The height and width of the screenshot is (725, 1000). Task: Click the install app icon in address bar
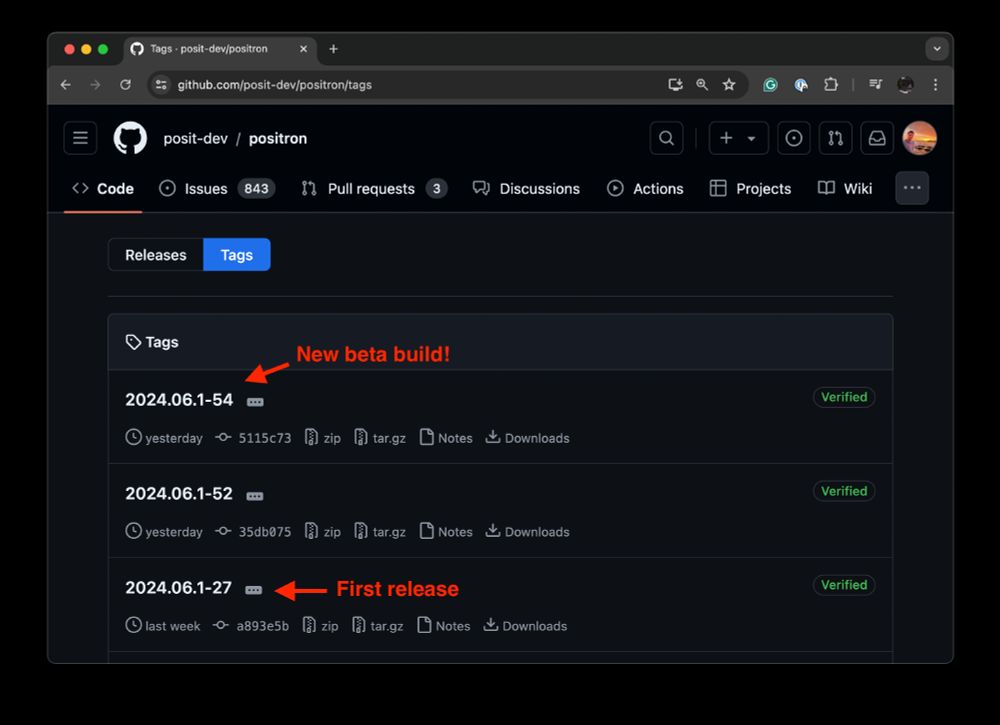point(675,85)
